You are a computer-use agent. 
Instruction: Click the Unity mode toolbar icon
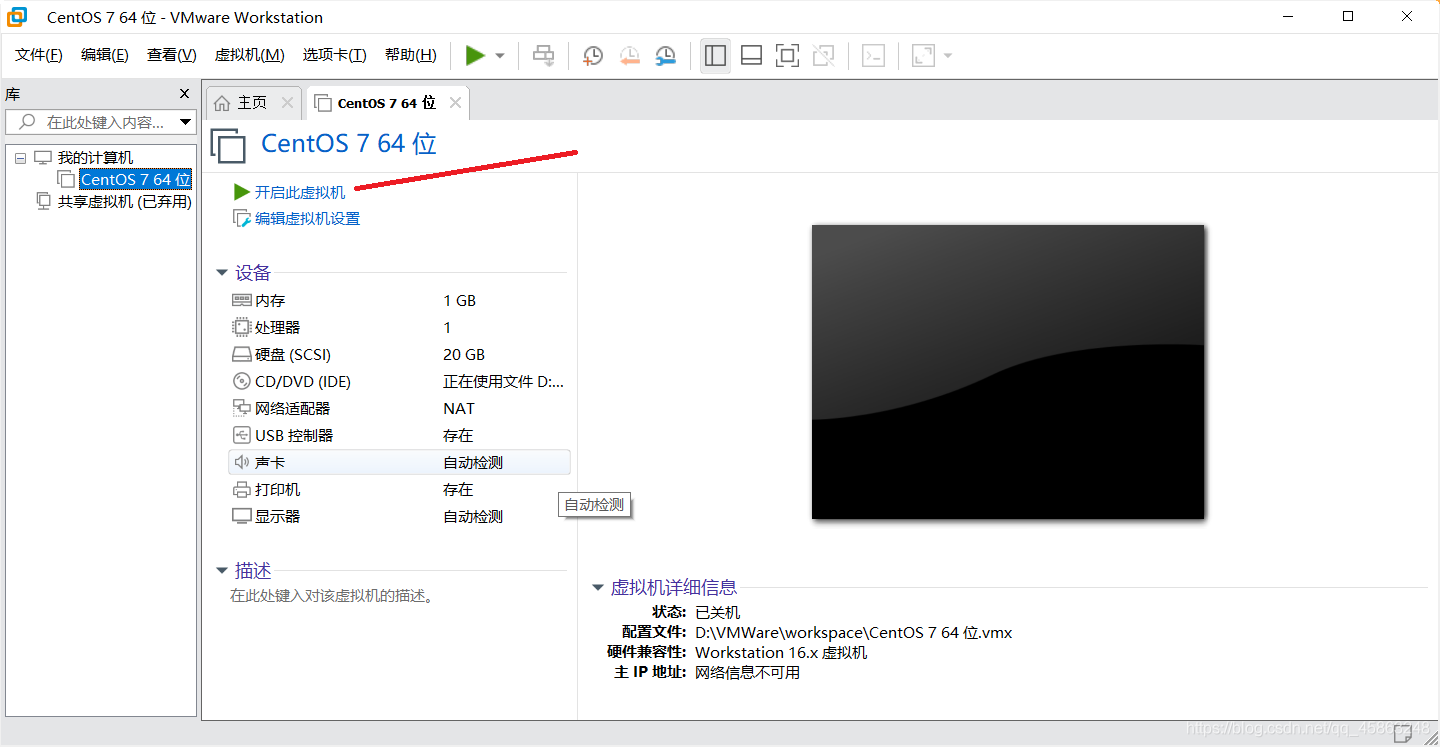[x=824, y=56]
